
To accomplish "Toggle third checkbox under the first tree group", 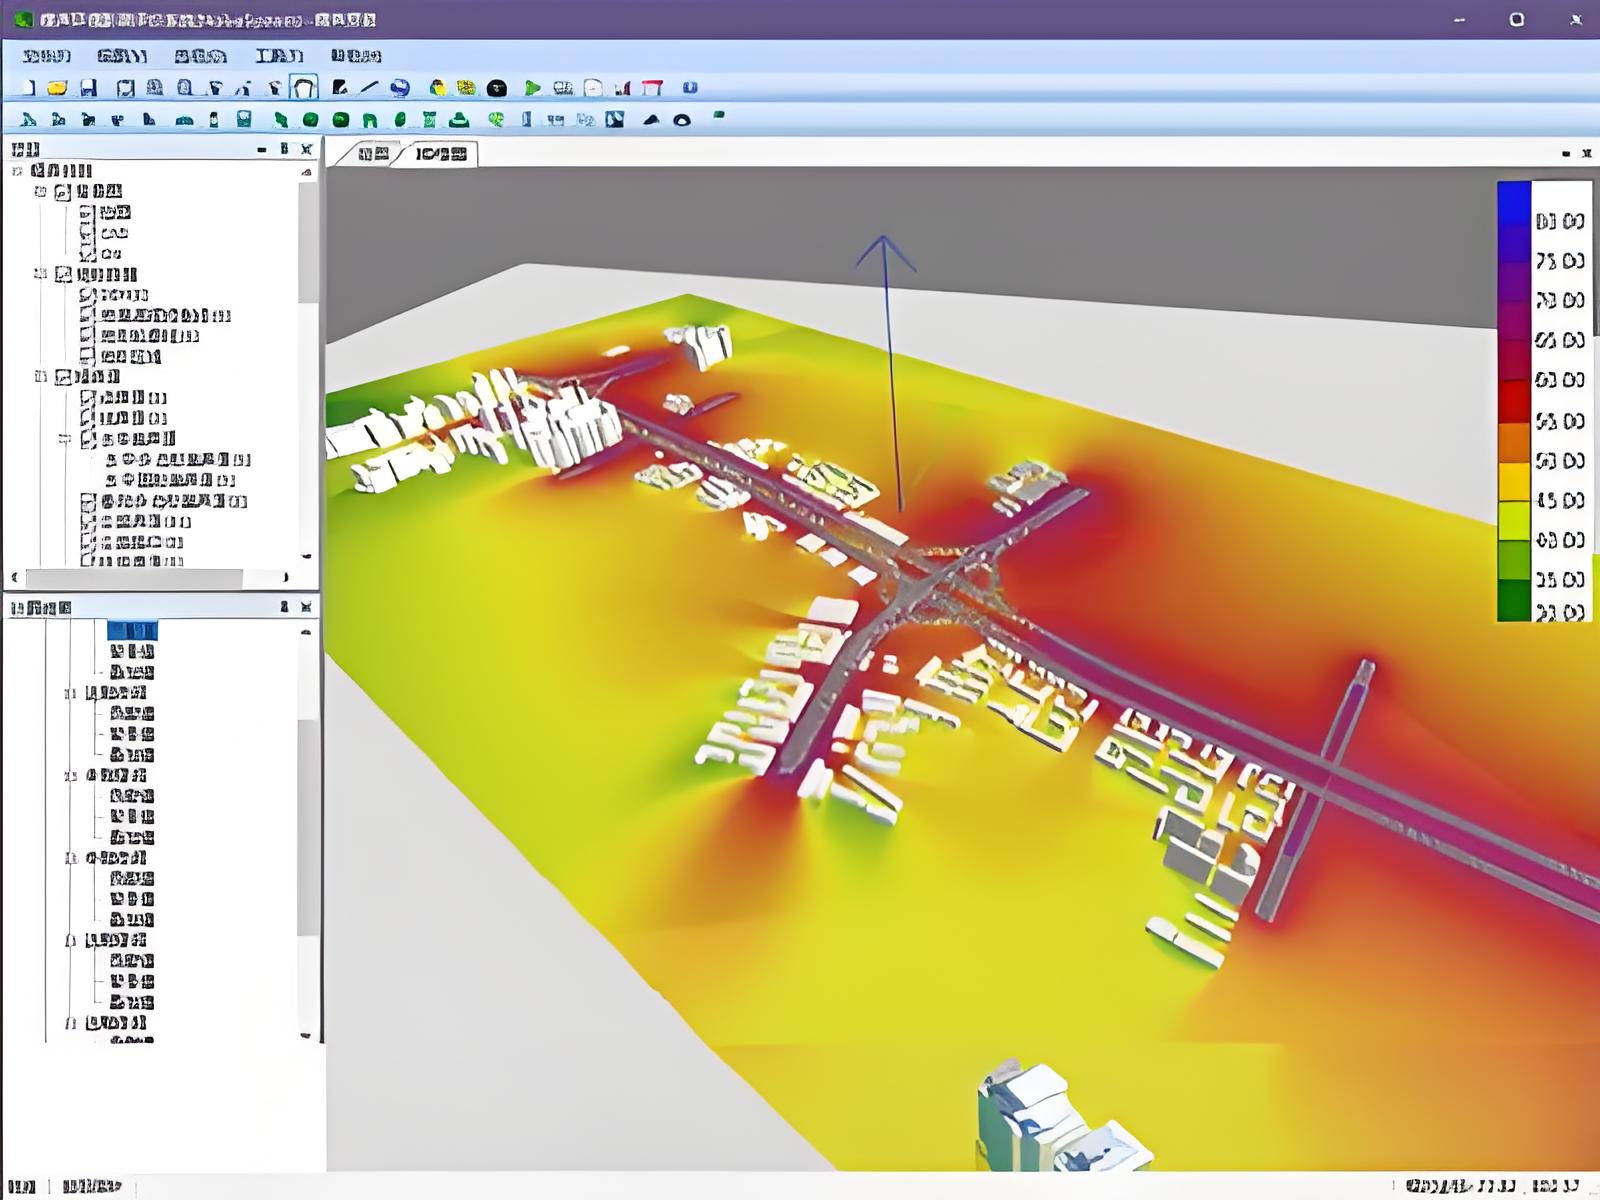I will tap(87, 254).
